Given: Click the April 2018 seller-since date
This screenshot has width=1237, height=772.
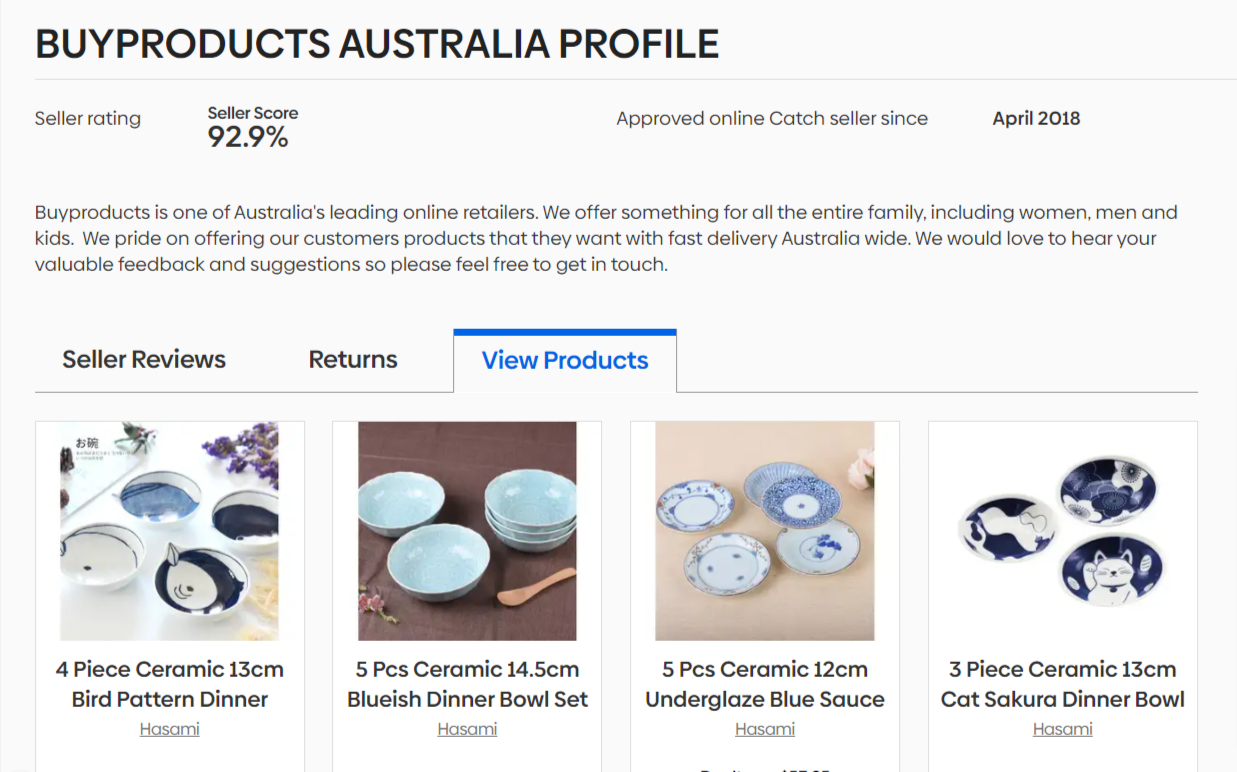Looking at the screenshot, I should [x=1036, y=118].
